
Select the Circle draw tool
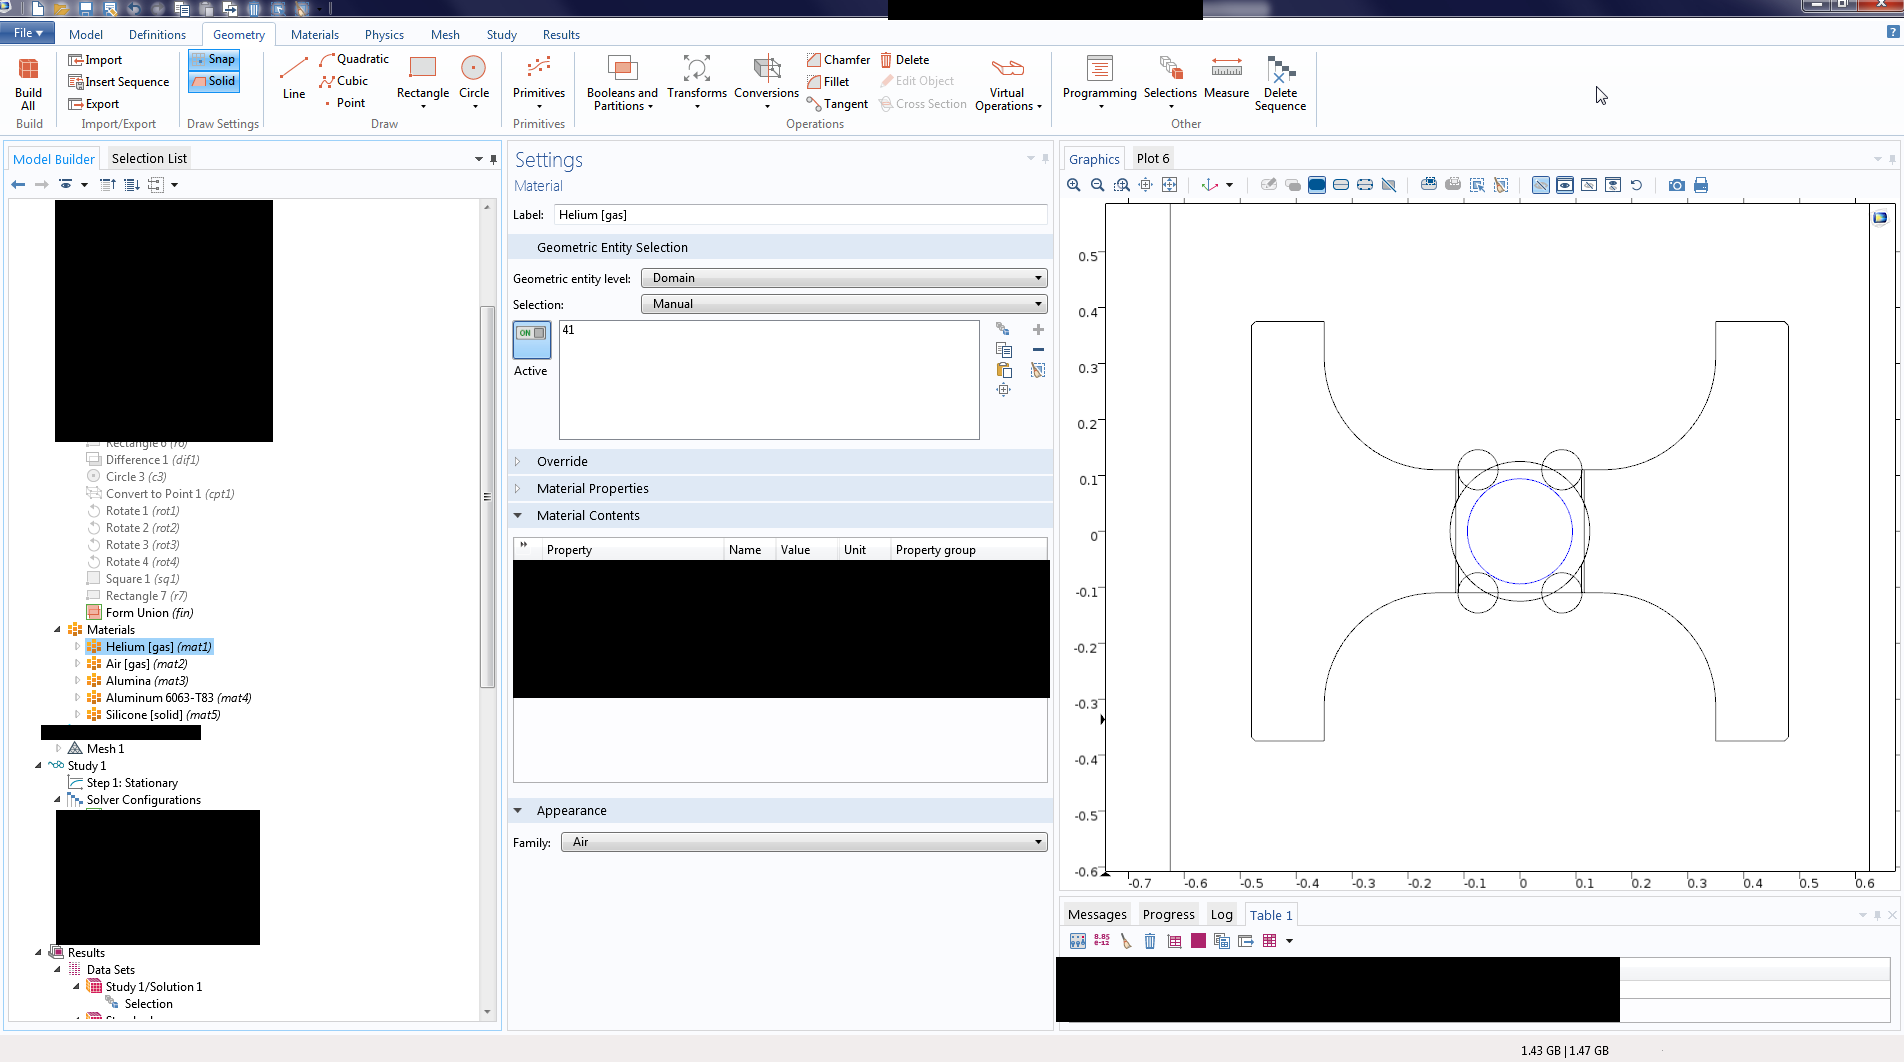473,78
